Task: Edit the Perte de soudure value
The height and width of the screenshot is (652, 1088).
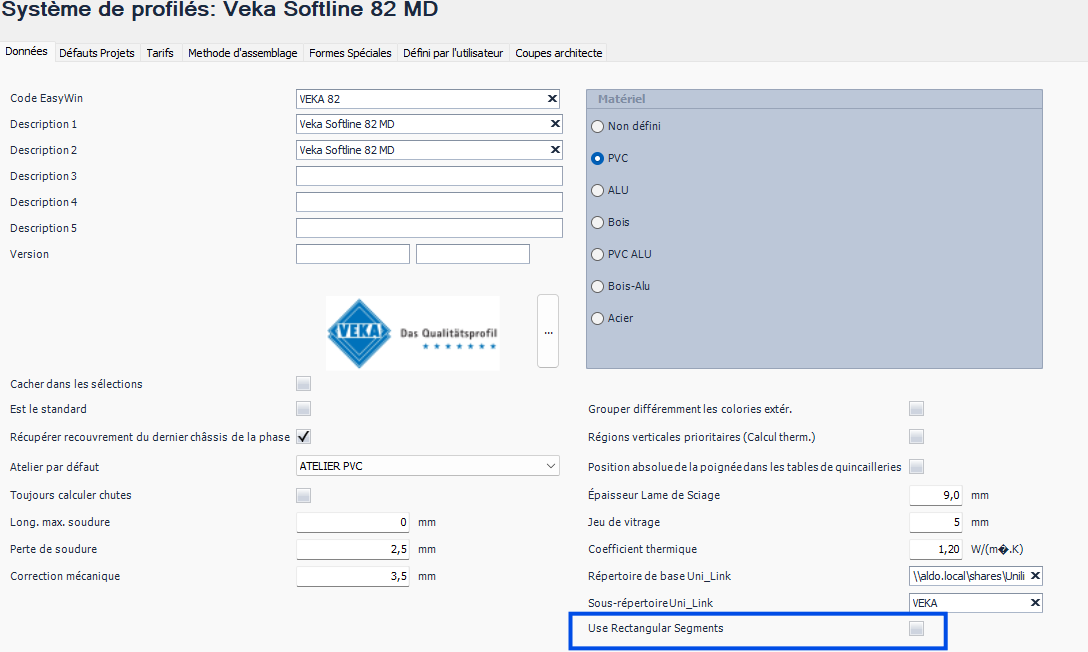Action: coord(352,549)
